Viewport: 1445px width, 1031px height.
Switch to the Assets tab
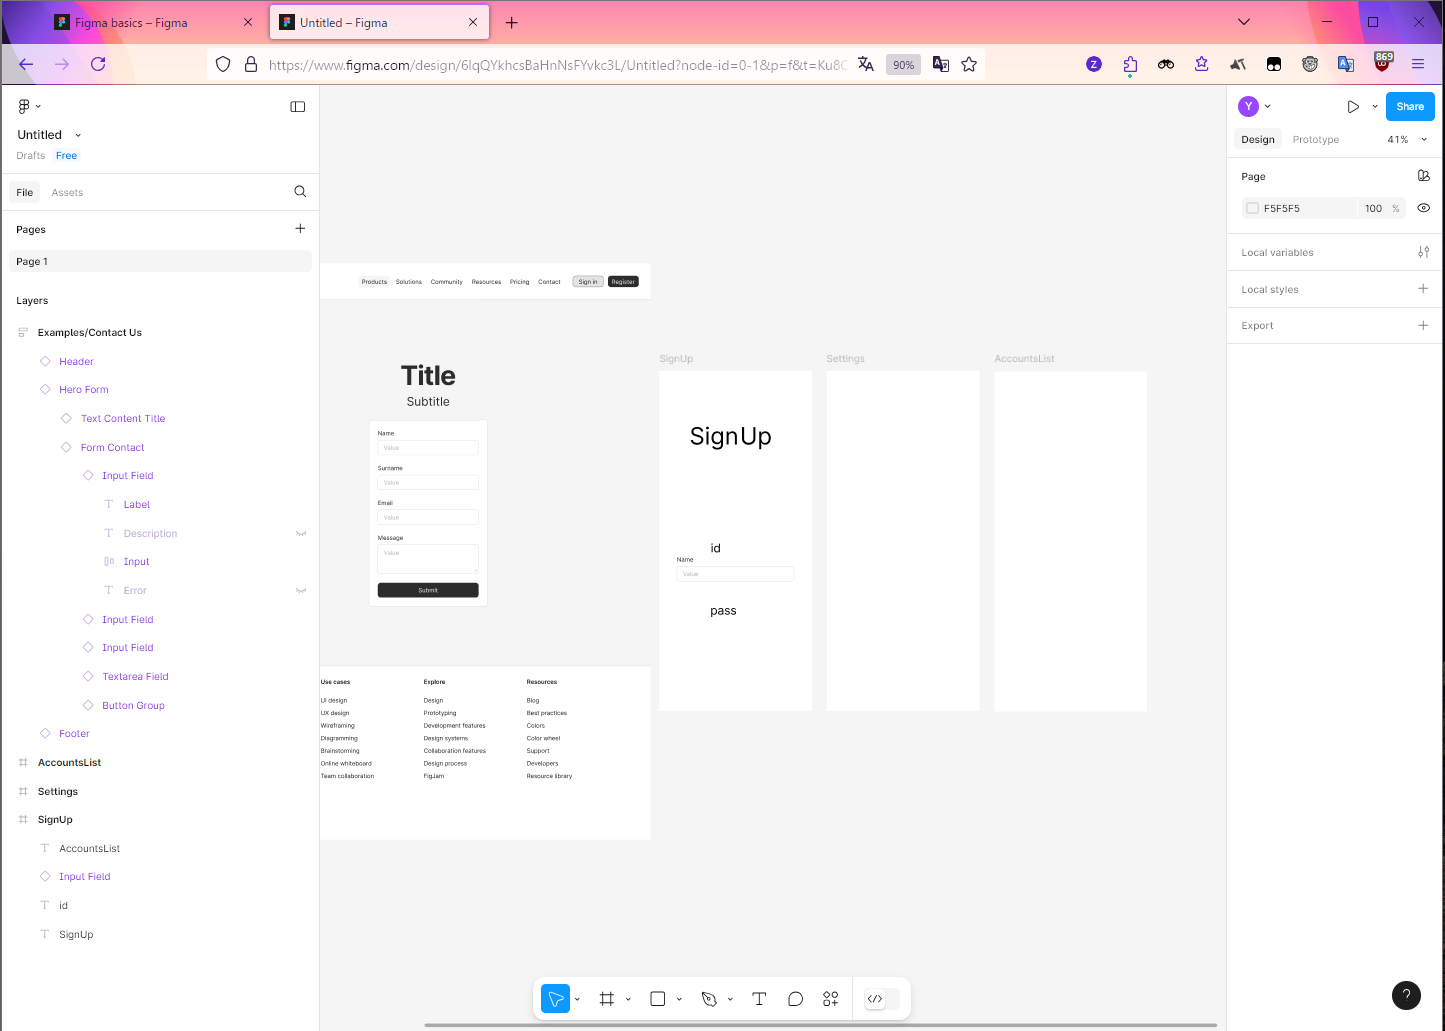[x=67, y=192]
